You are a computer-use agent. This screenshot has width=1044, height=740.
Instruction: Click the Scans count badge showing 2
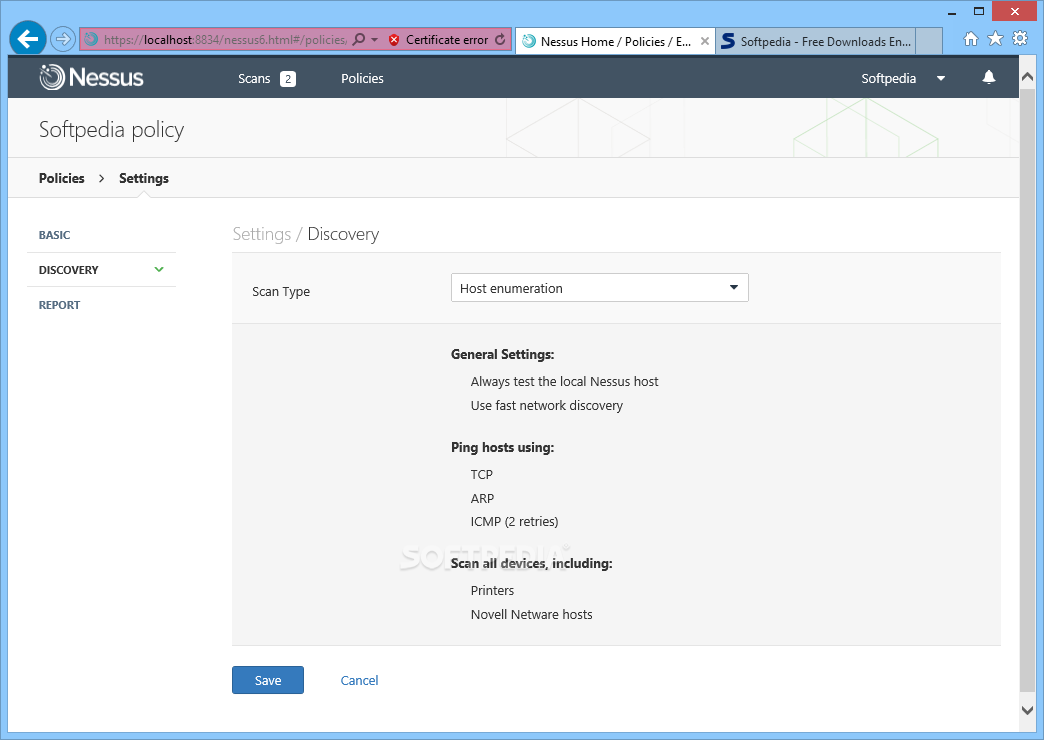(x=288, y=79)
